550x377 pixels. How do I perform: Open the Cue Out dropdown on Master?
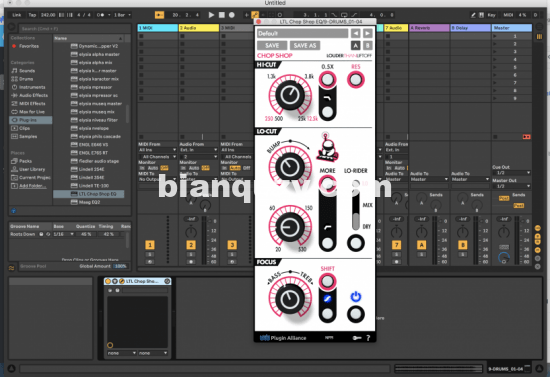[x=511, y=173]
